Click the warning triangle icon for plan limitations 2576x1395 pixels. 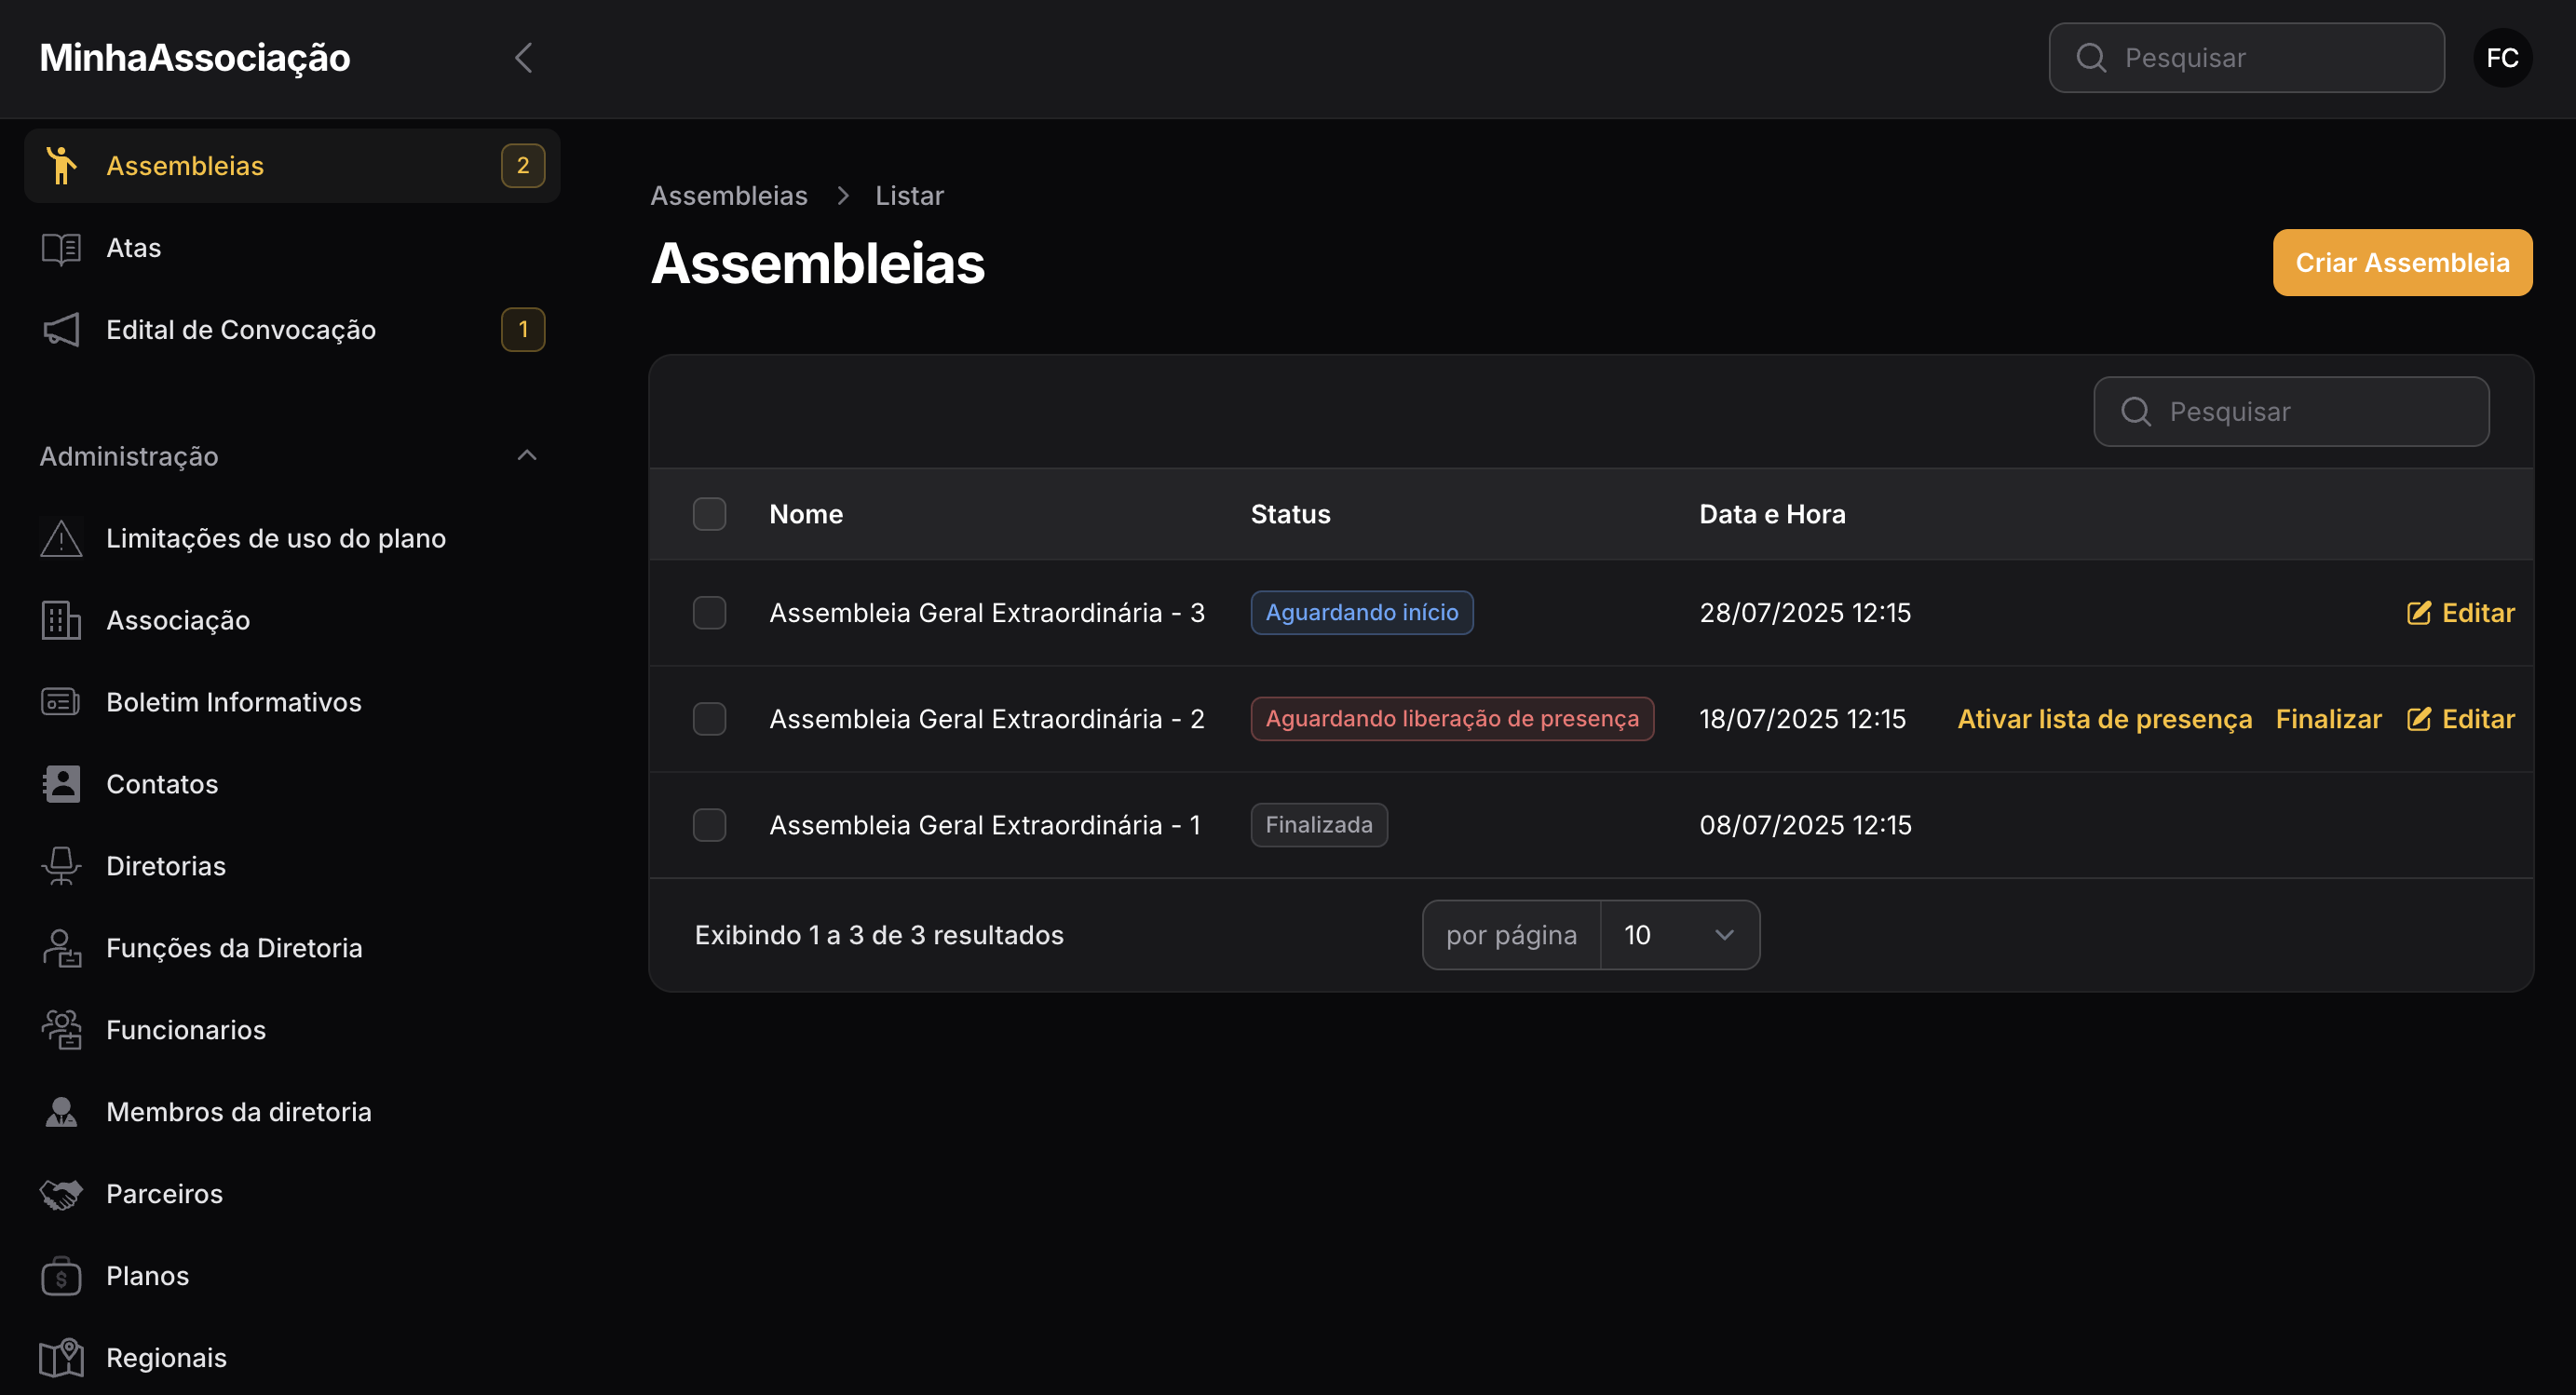(x=61, y=538)
